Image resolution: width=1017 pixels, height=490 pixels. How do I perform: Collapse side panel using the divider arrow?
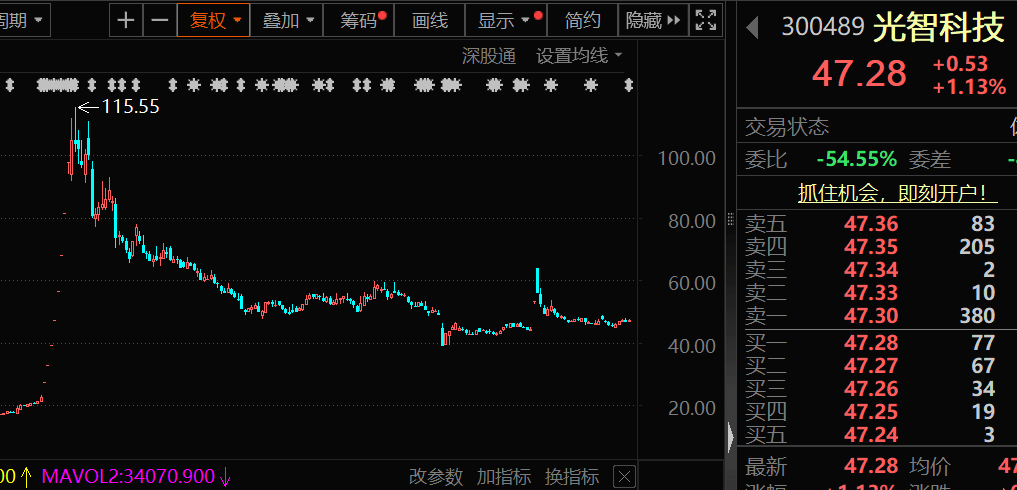click(730, 437)
